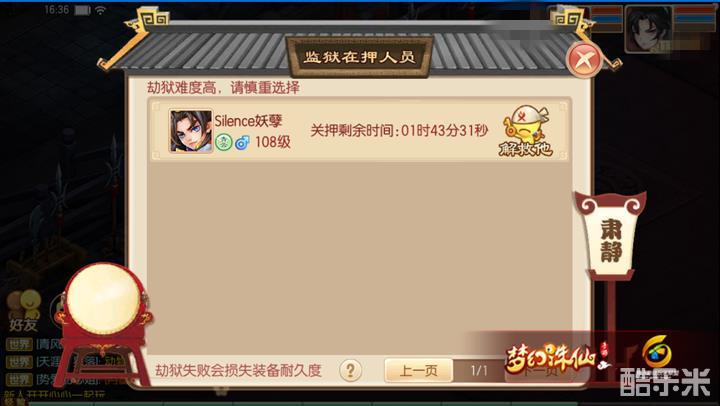The image size is (720, 406).
Task: Click the 监狱在押人员 title plaque
Action: (x=359, y=57)
